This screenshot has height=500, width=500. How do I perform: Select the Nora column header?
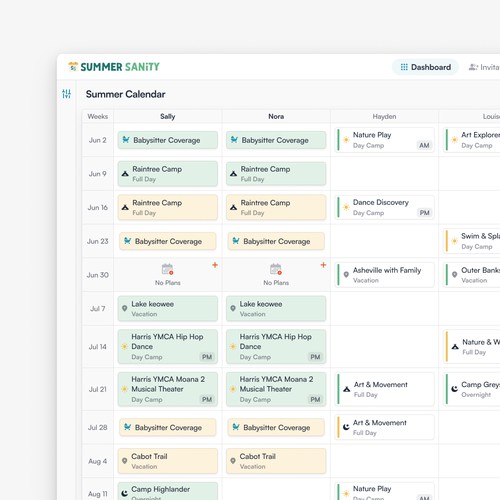tap(276, 116)
